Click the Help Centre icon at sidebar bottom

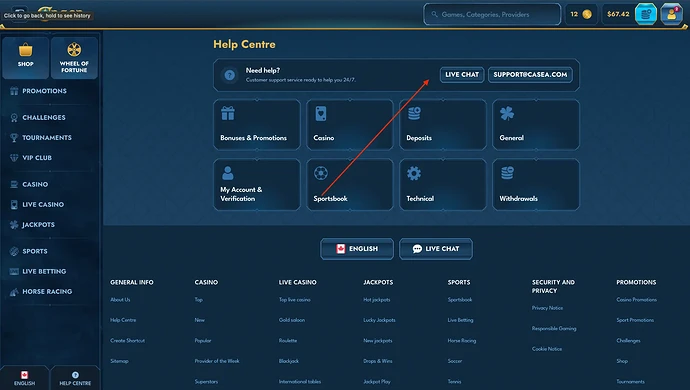pos(75,375)
